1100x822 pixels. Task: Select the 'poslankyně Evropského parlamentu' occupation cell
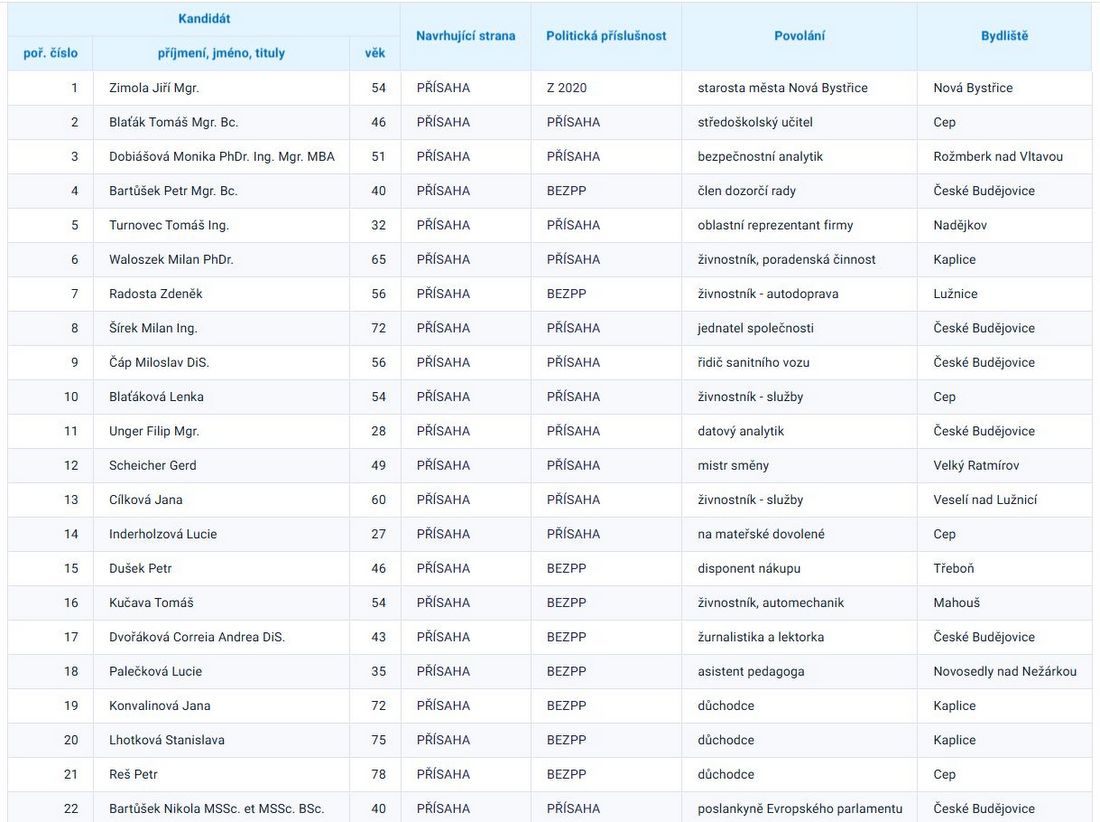[x=800, y=809]
